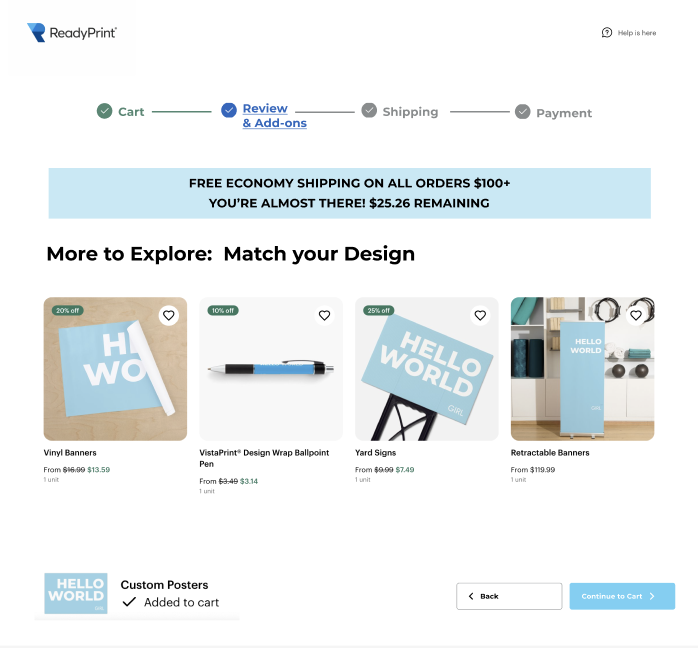Go back with the Back button

click(x=509, y=596)
